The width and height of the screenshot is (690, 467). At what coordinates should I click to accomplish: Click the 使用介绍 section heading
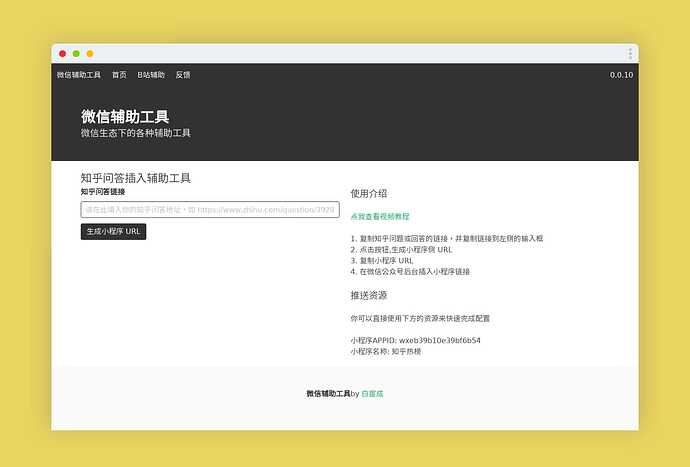[x=369, y=194]
